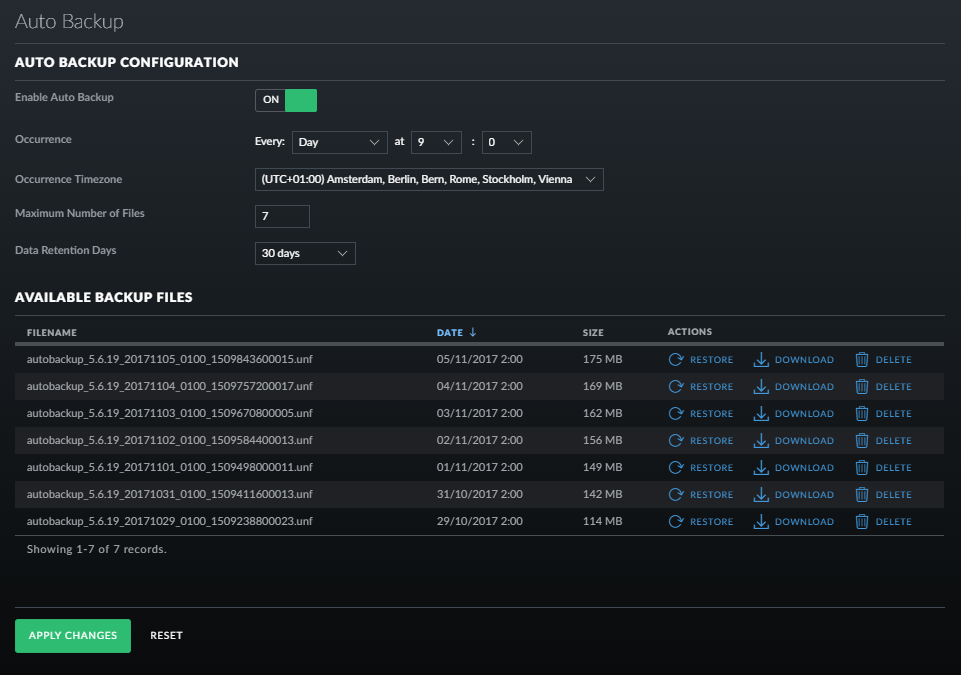Viewport: 961px width, 675px height.
Task: Open the Occurrence minute dropdown
Action: tap(505, 142)
